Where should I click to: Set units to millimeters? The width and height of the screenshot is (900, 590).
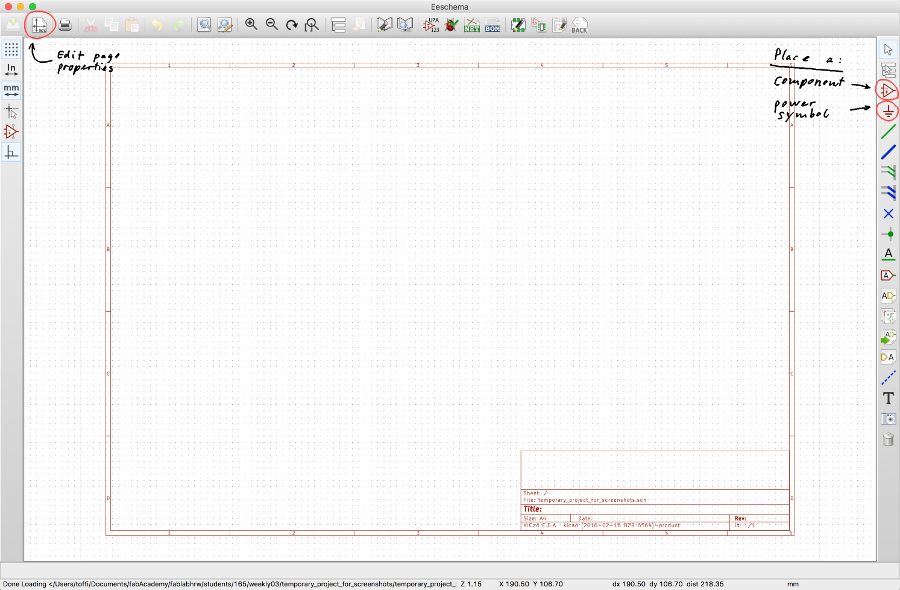click(x=11, y=90)
